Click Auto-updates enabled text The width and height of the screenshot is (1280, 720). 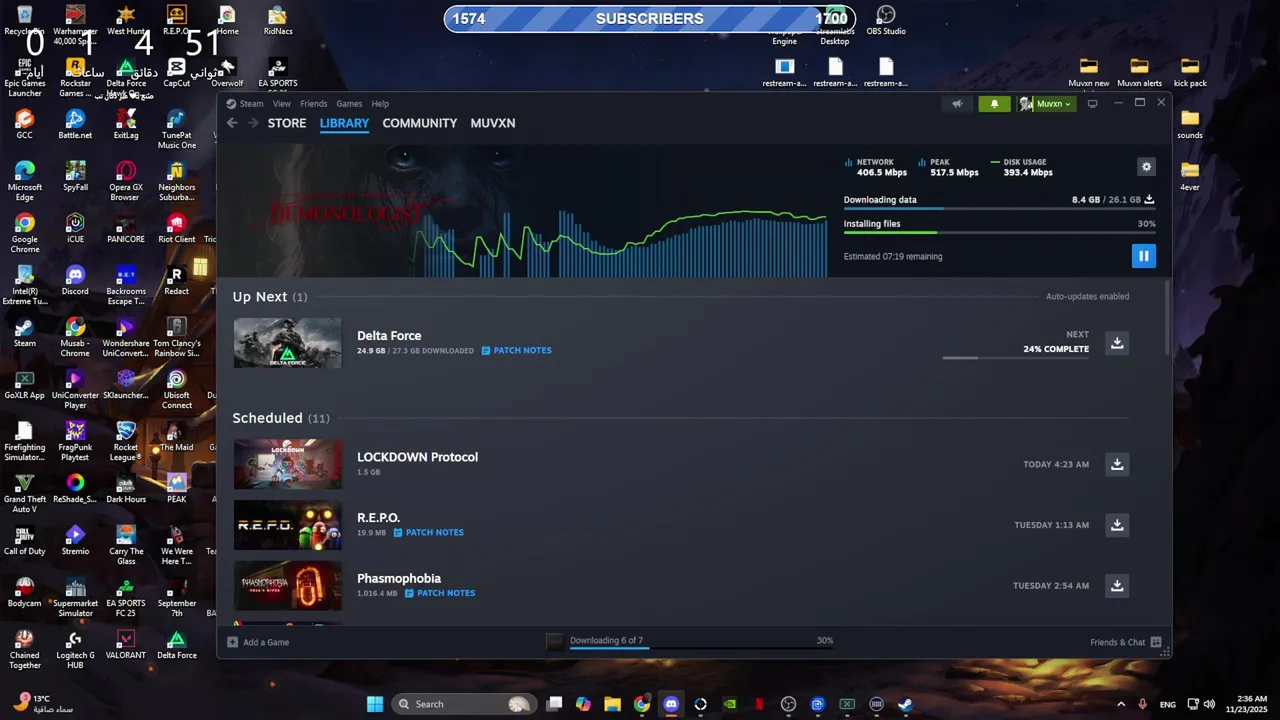coord(1087,297)
